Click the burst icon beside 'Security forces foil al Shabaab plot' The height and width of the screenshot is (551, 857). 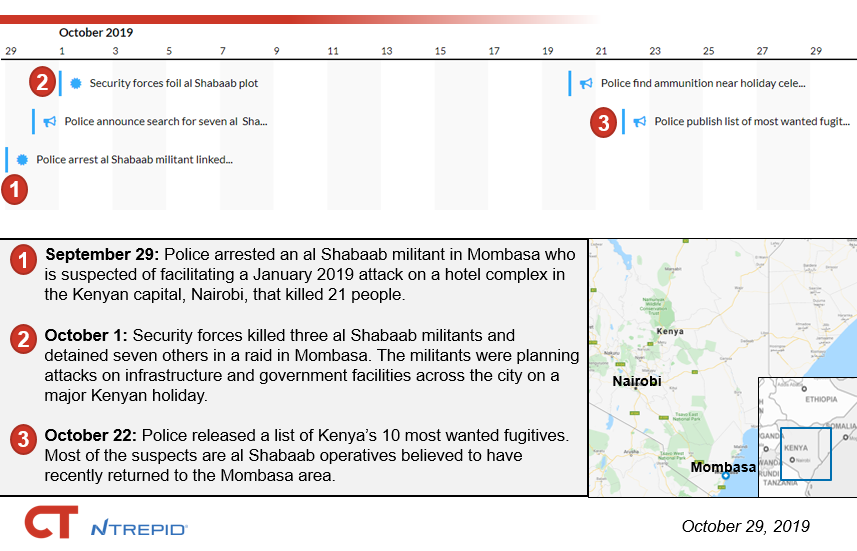point(76,83)
